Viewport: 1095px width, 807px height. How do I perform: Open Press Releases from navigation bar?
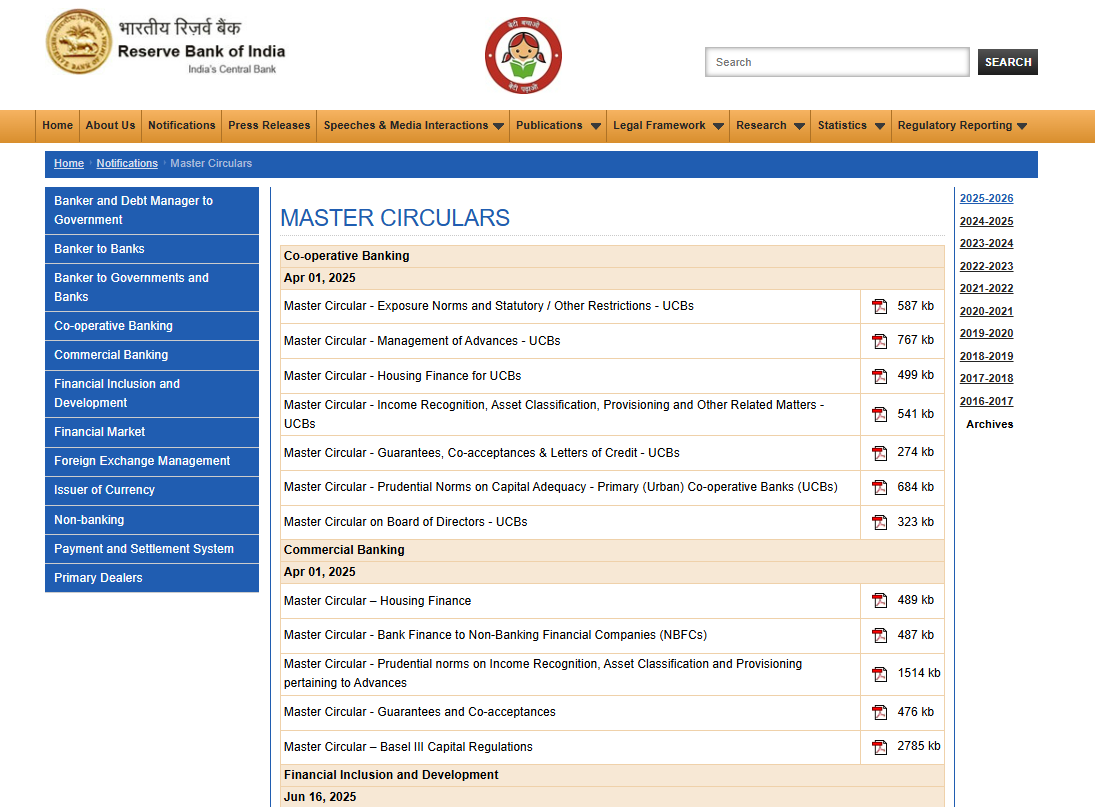[269, 126]
